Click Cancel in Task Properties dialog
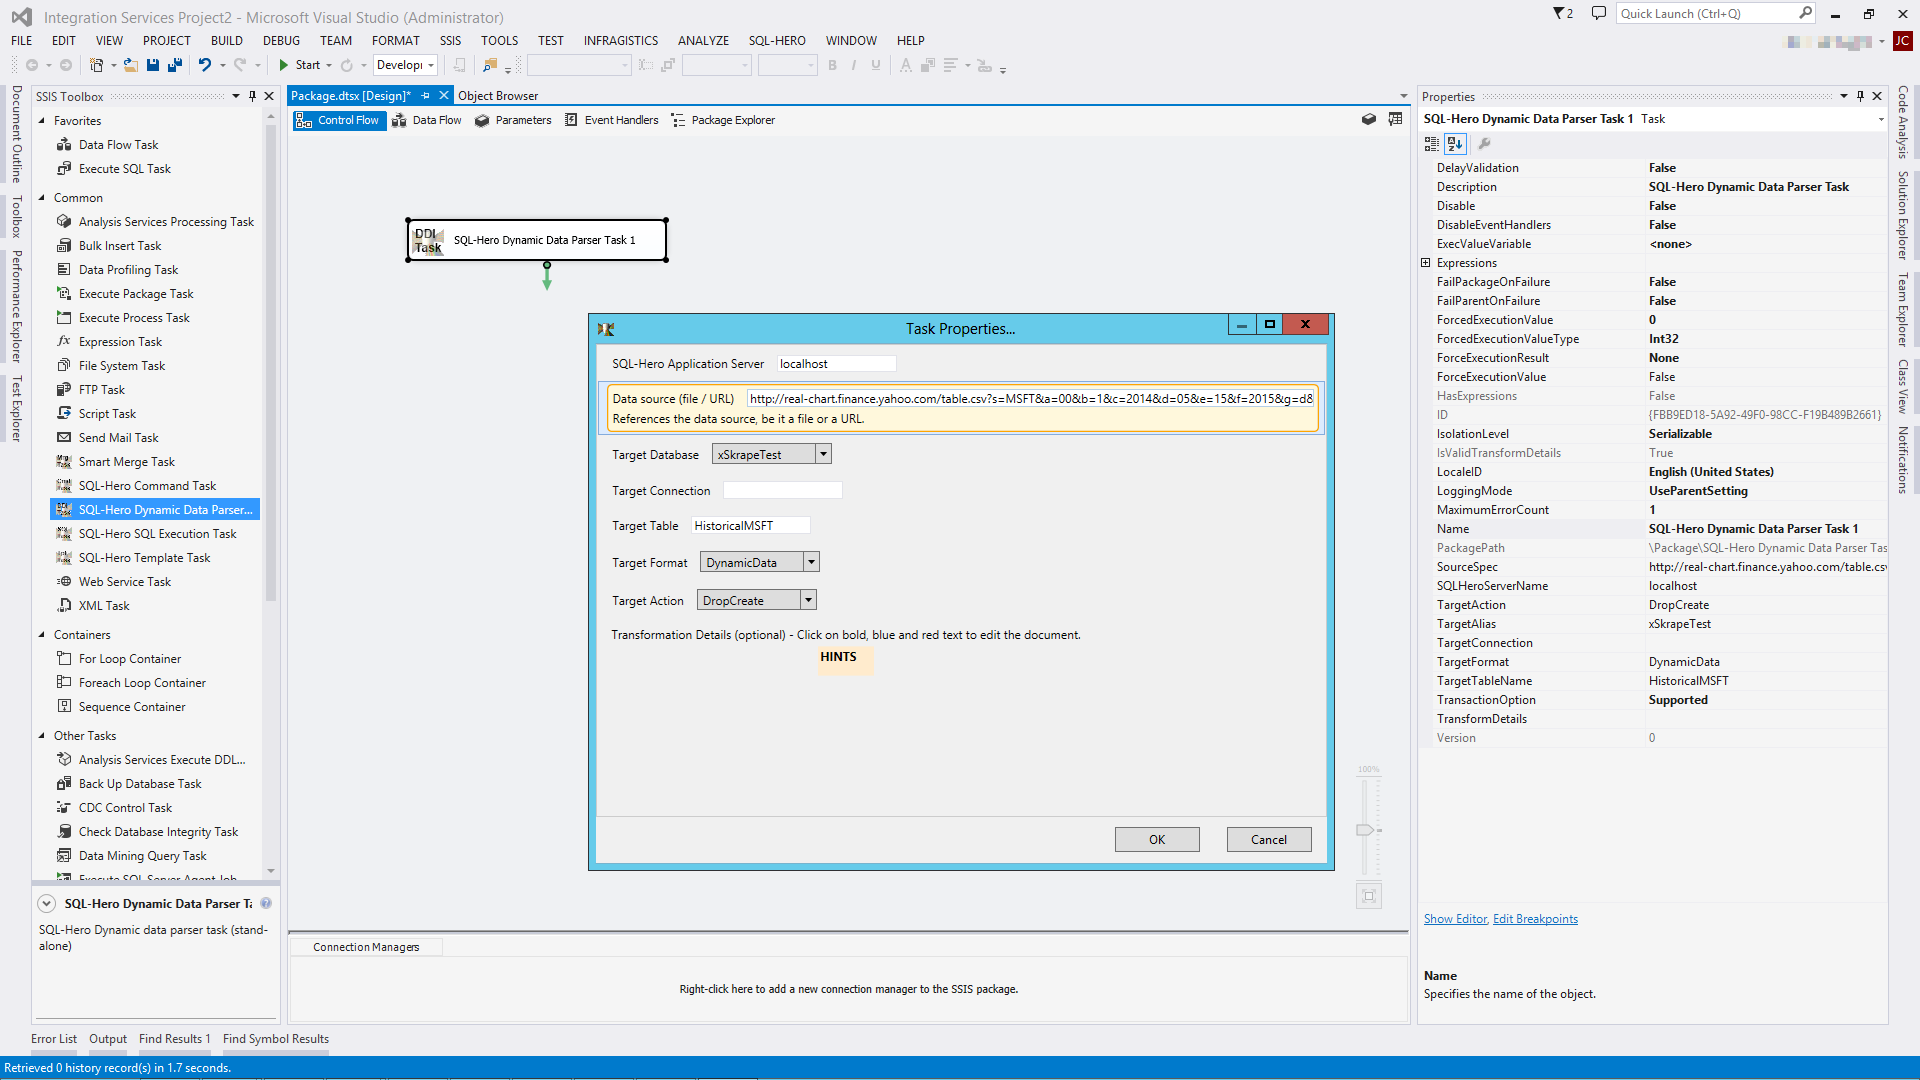This screenshot has width=1920, height=1080. pos(1269,840)
